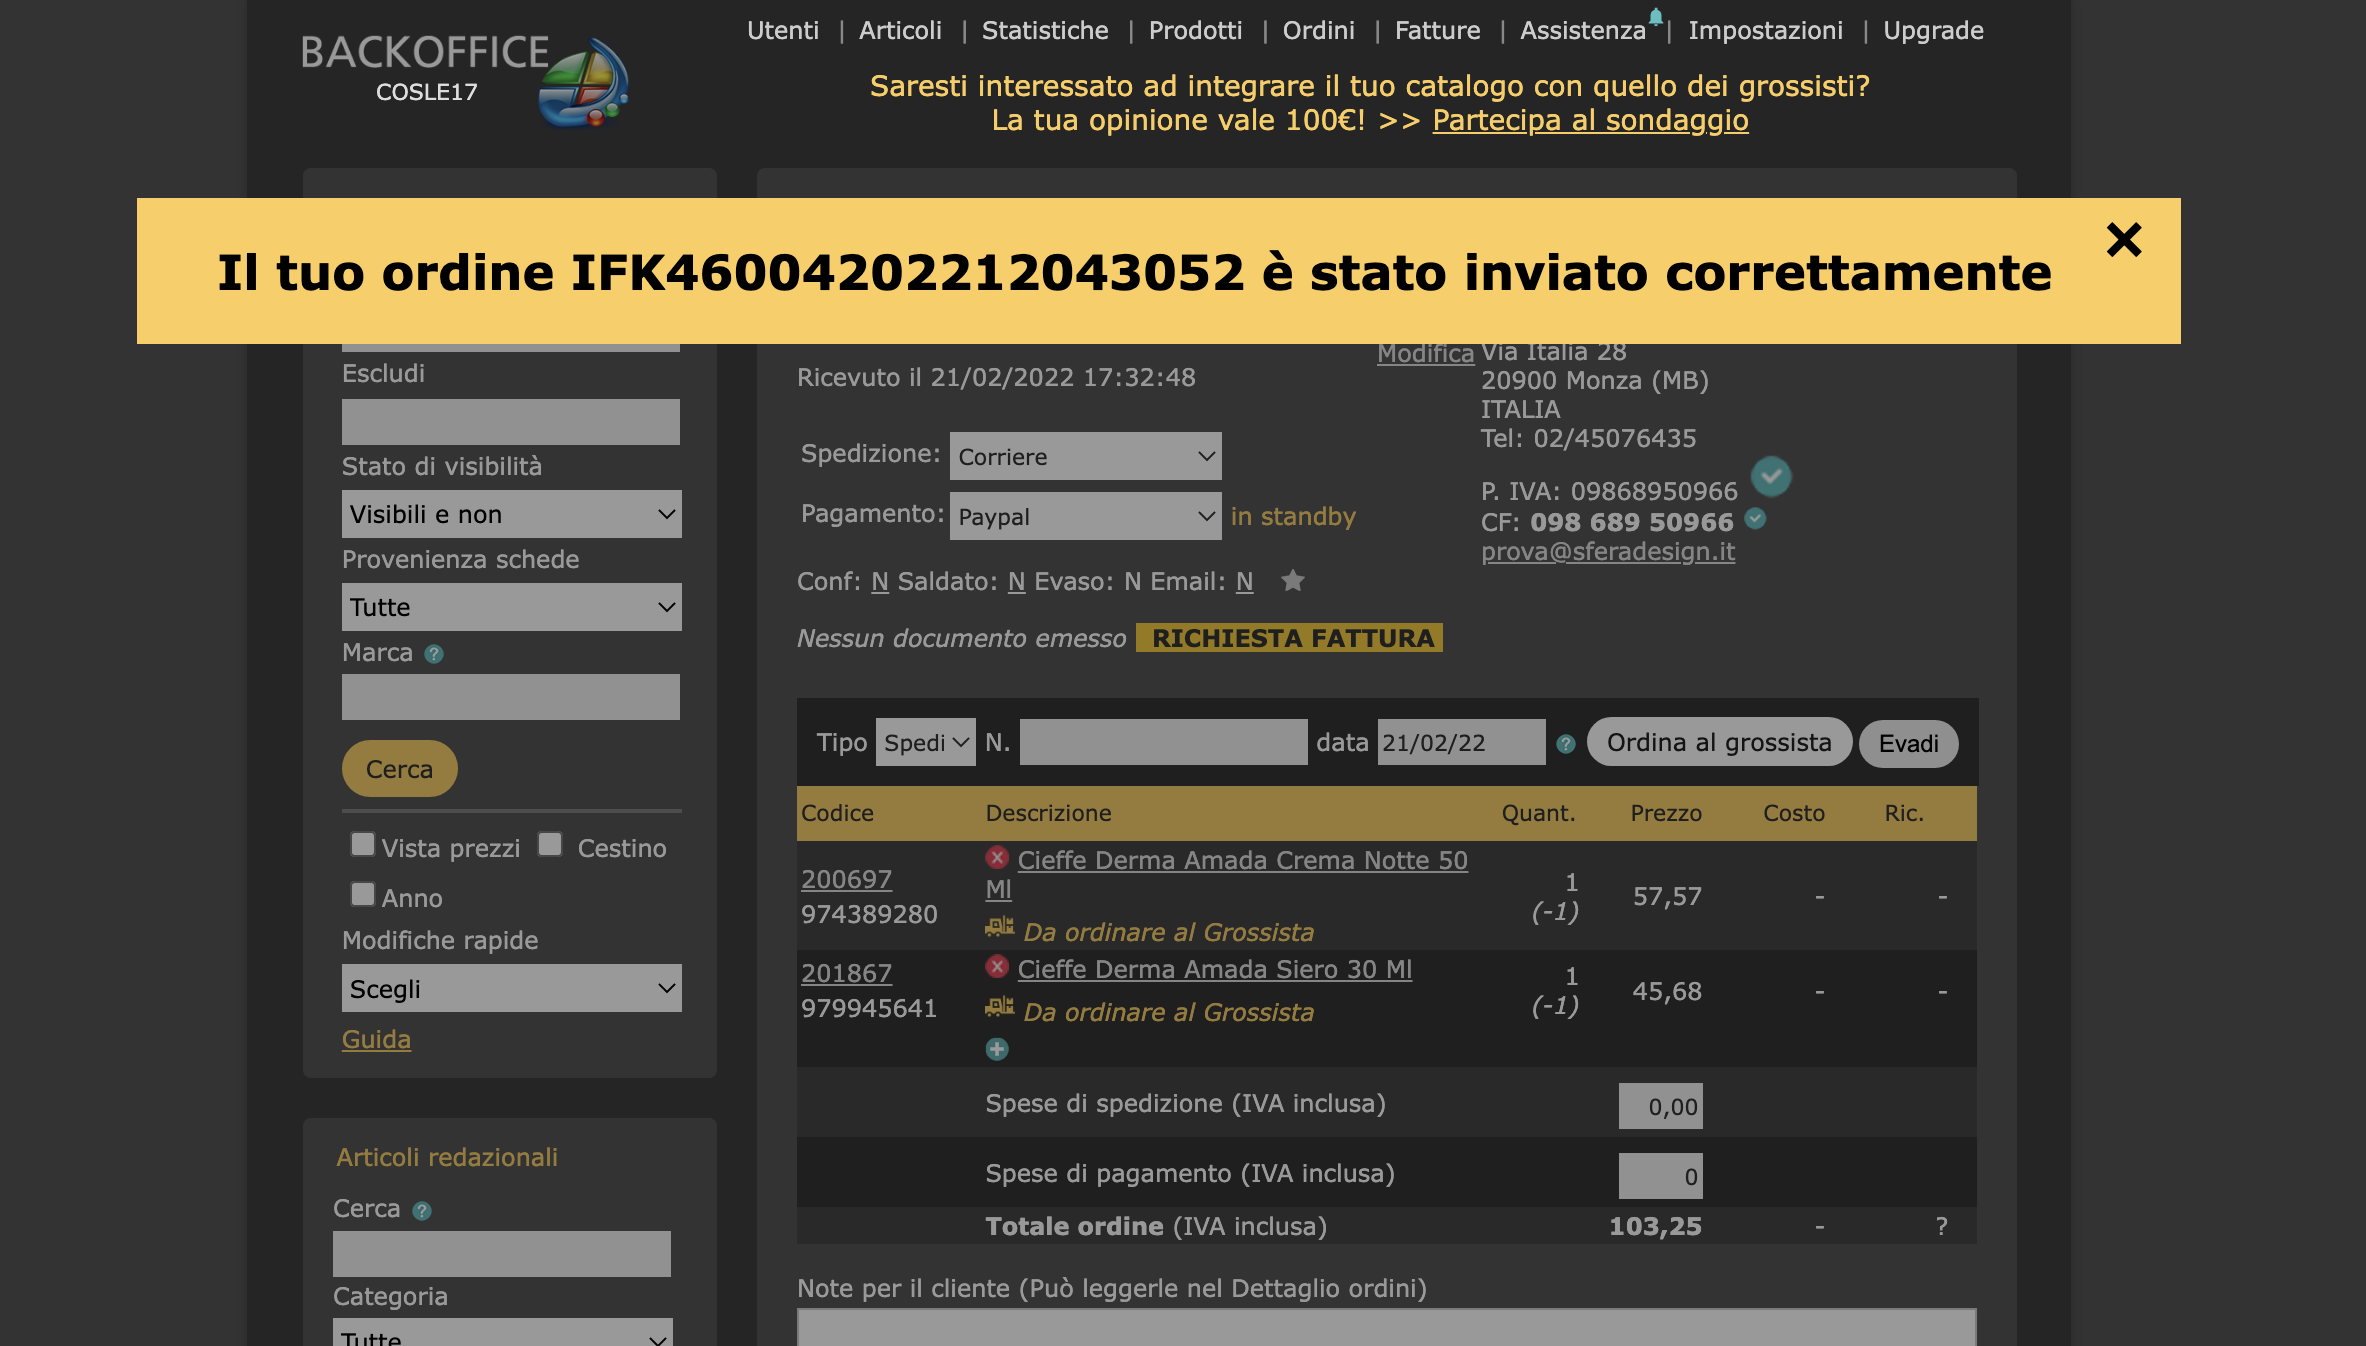The width and height of the screenshot is (2366, 1346).
Task: Open notifications via the Assistenza bell icon
Action: (1656, 15)
